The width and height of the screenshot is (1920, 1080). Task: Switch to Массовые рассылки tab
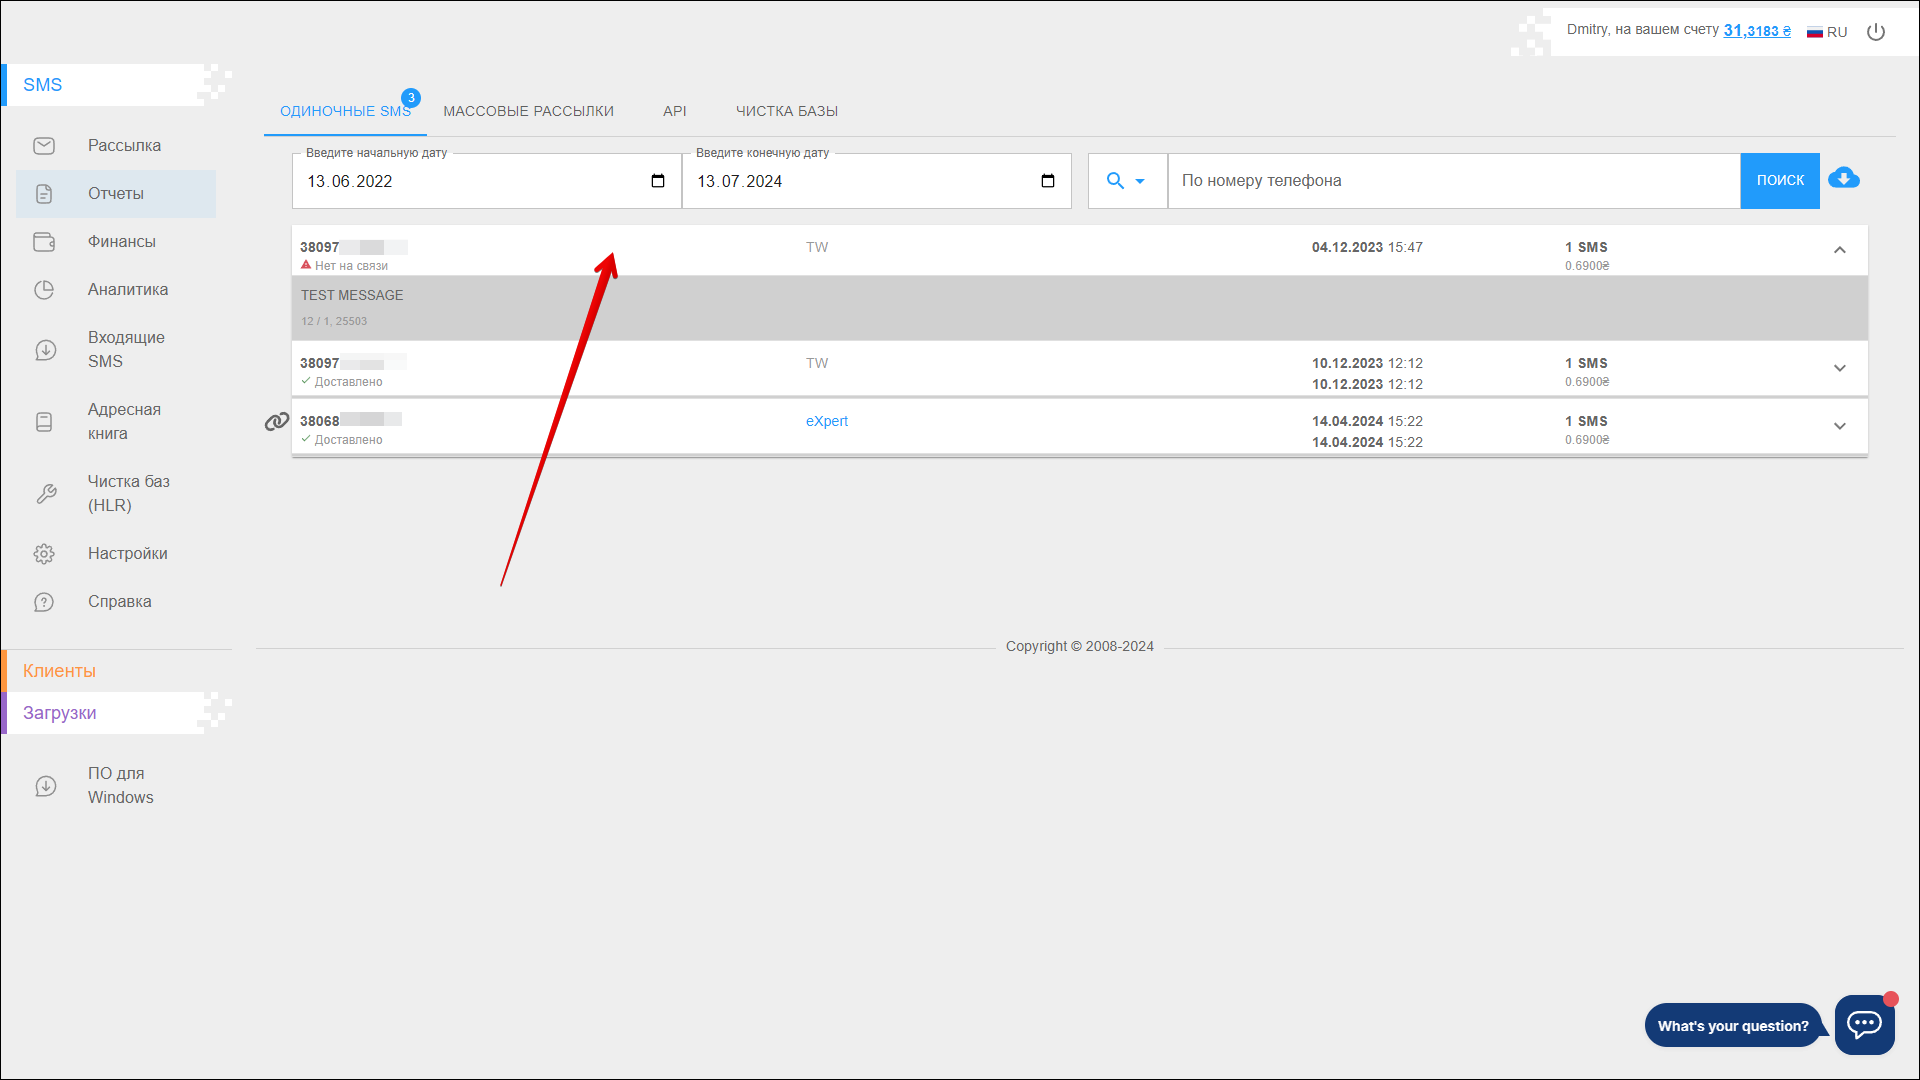point(528,111)
